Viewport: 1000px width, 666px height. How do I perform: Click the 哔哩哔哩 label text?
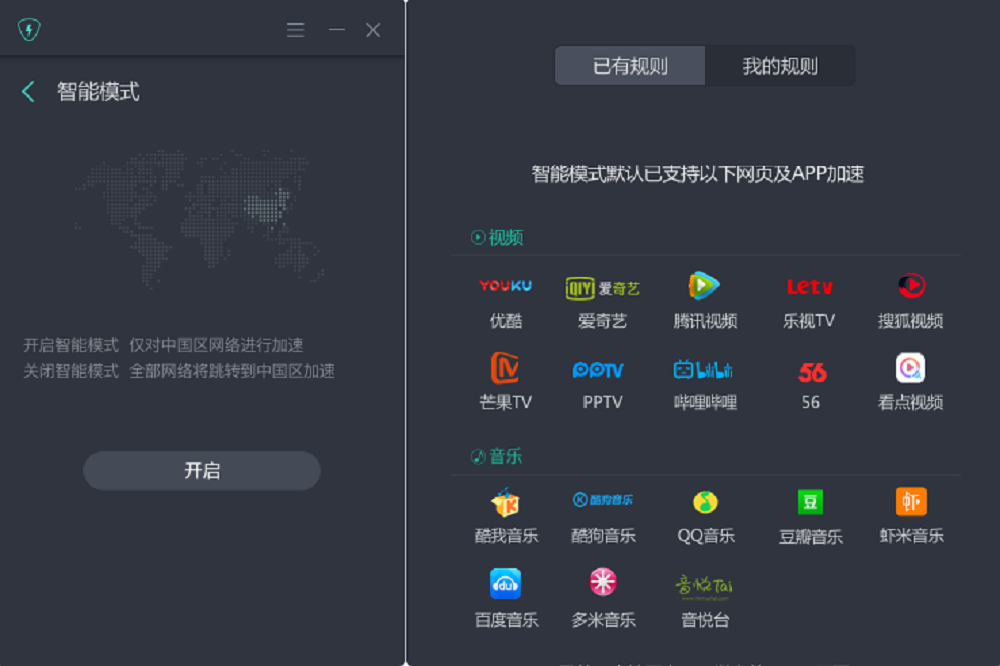click(705, 402)
